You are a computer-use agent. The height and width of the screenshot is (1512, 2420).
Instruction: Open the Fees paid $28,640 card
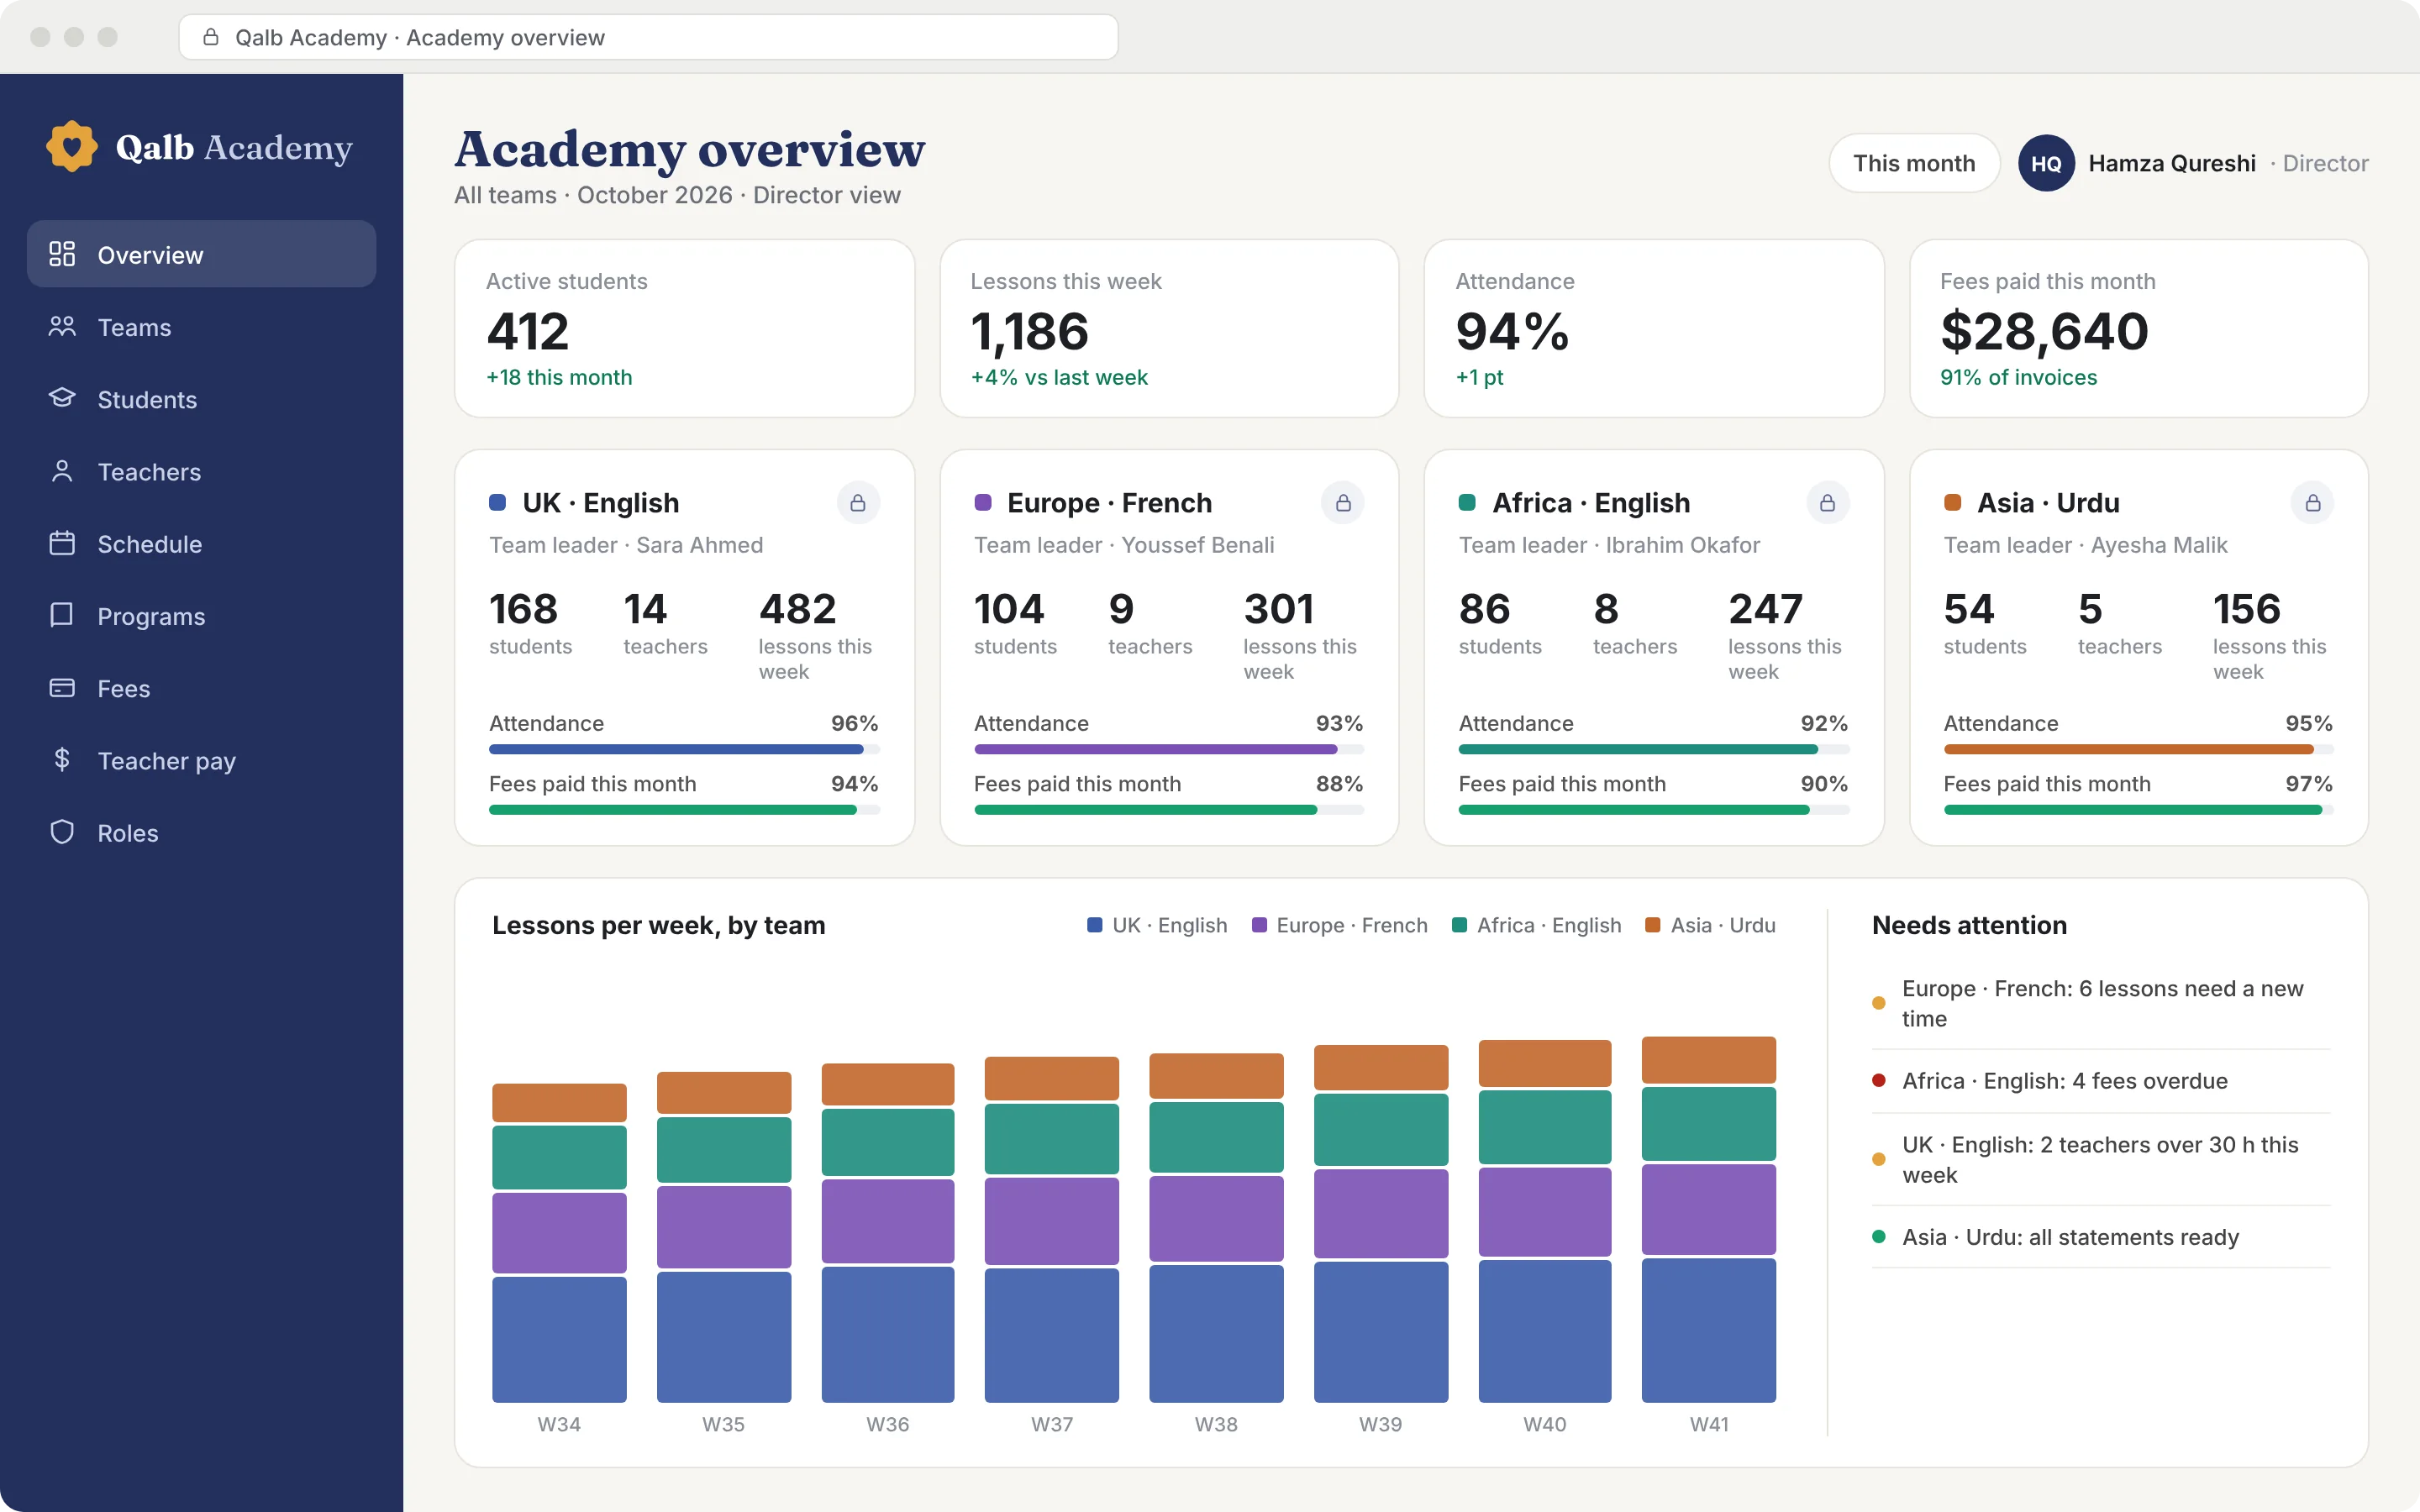(2139, 328)
